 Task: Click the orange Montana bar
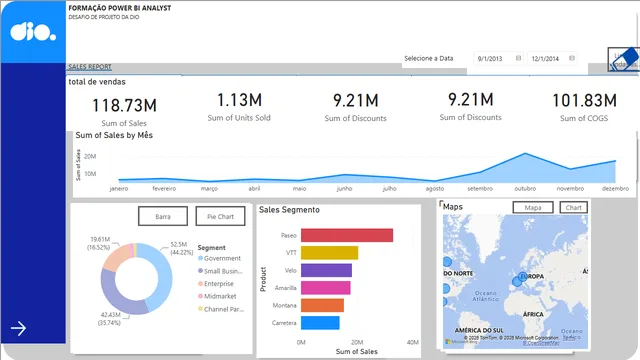[322, 305]
